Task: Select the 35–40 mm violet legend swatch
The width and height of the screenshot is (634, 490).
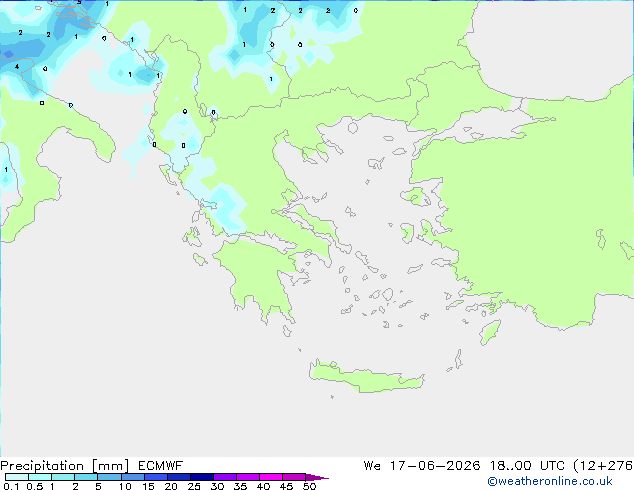Action: 247,477
